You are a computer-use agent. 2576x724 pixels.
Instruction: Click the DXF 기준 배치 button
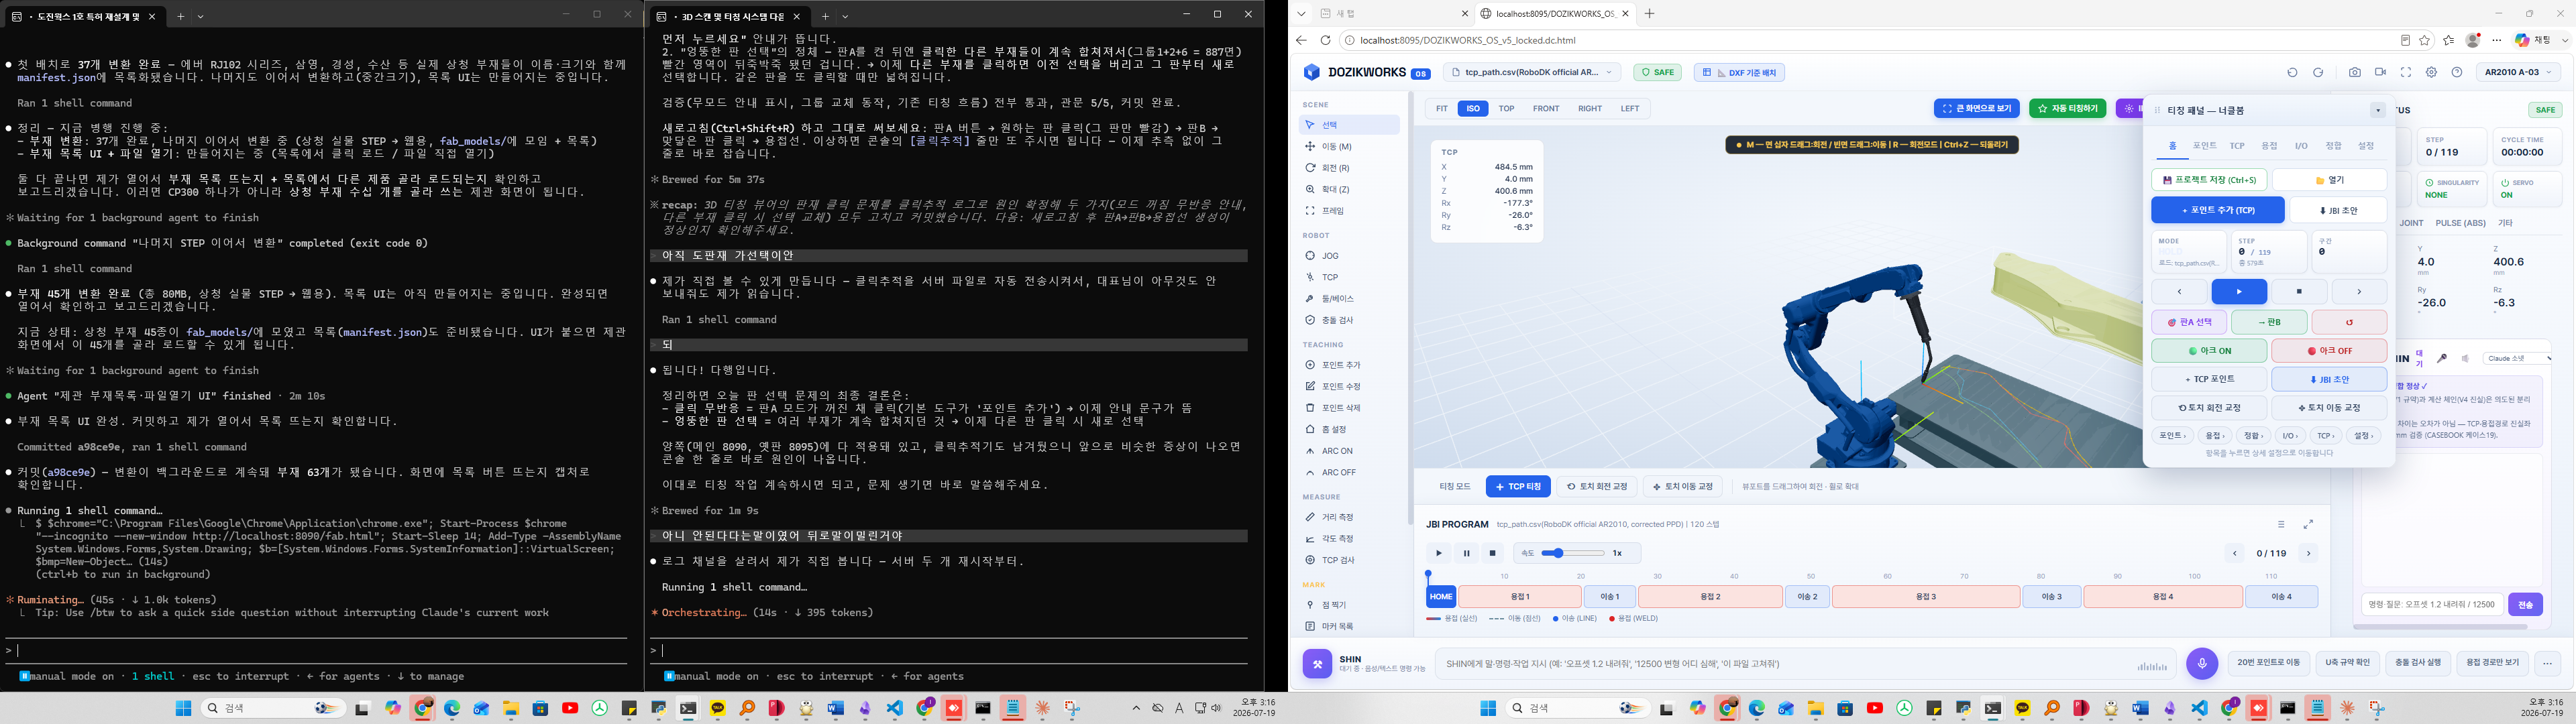pyautogui.click(x=1739, y=72)
